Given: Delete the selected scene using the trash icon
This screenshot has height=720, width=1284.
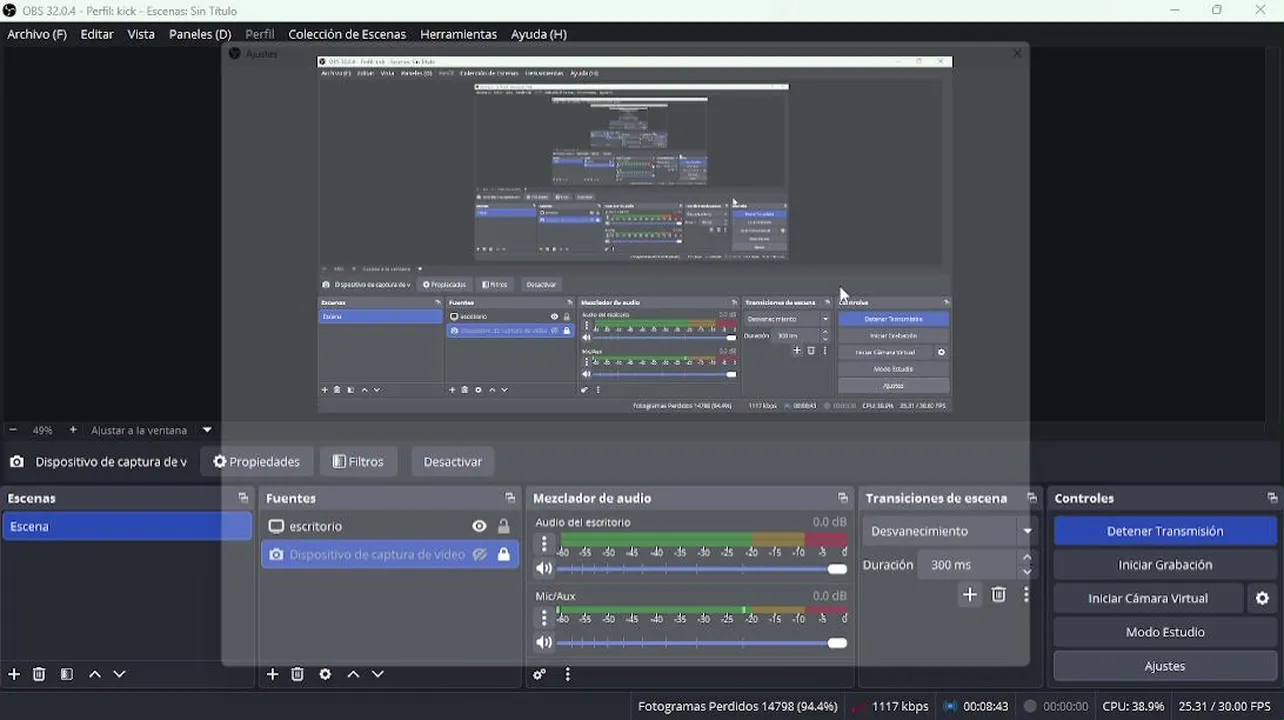Looking at the screenshot, I should pyautogui.click(x=39, y=674).
